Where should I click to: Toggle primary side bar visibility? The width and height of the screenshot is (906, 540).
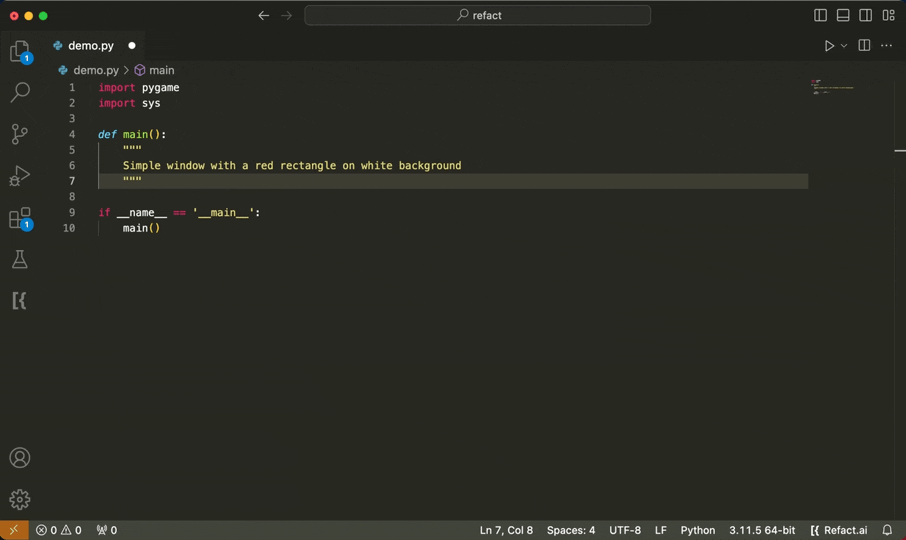coord(820,16)
